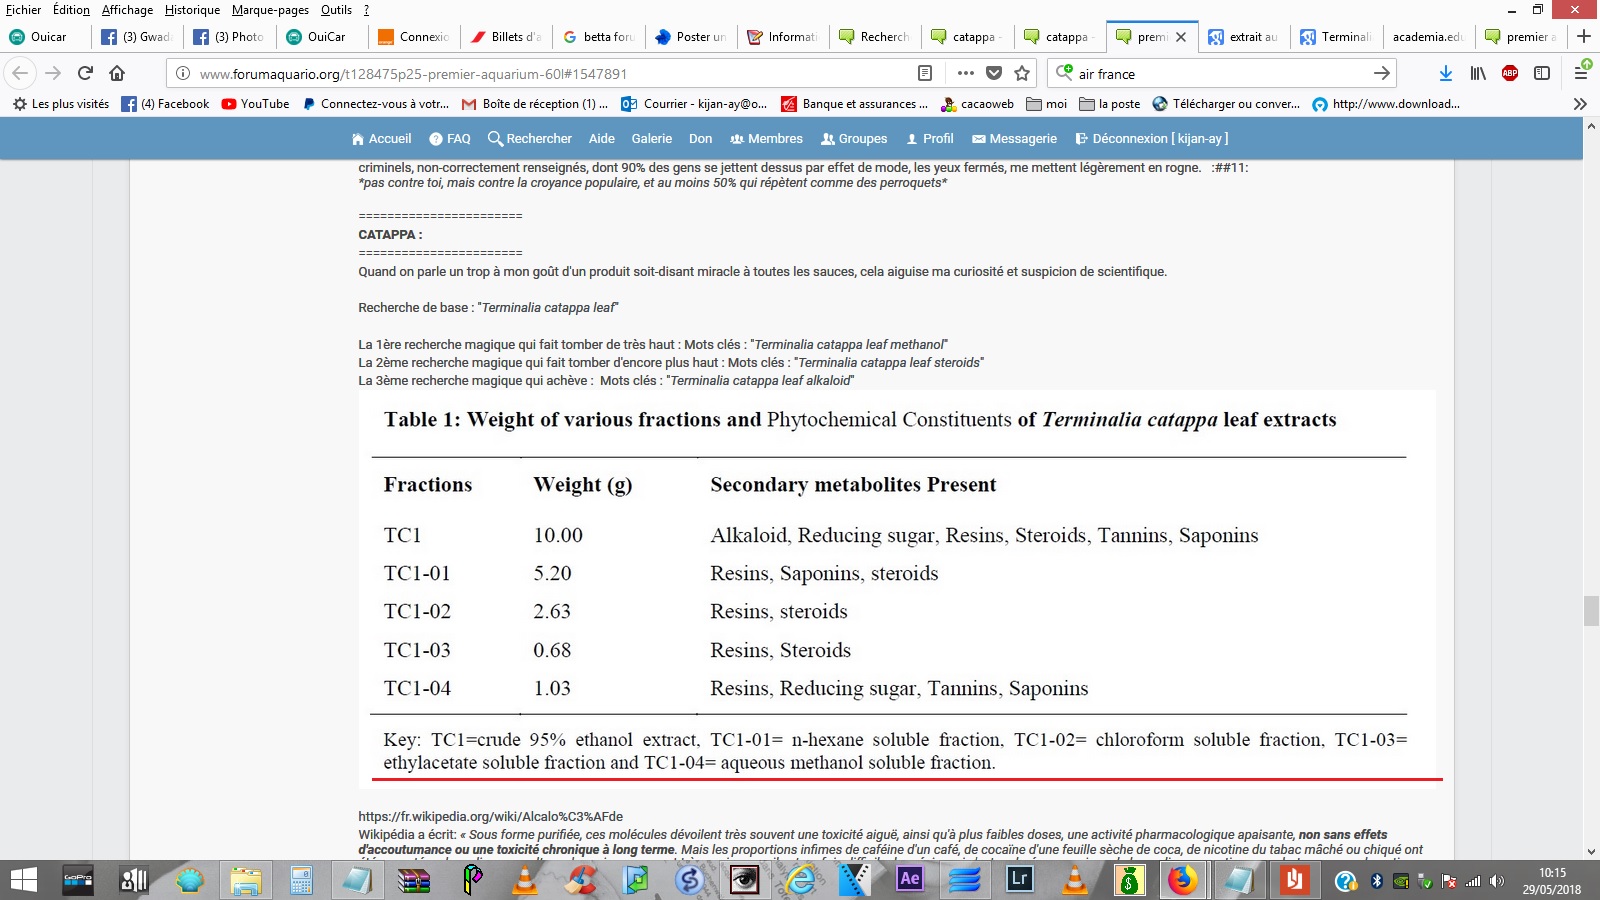Toggle Reader View in the address bar
1600x900 pixels.
point(925,73)
